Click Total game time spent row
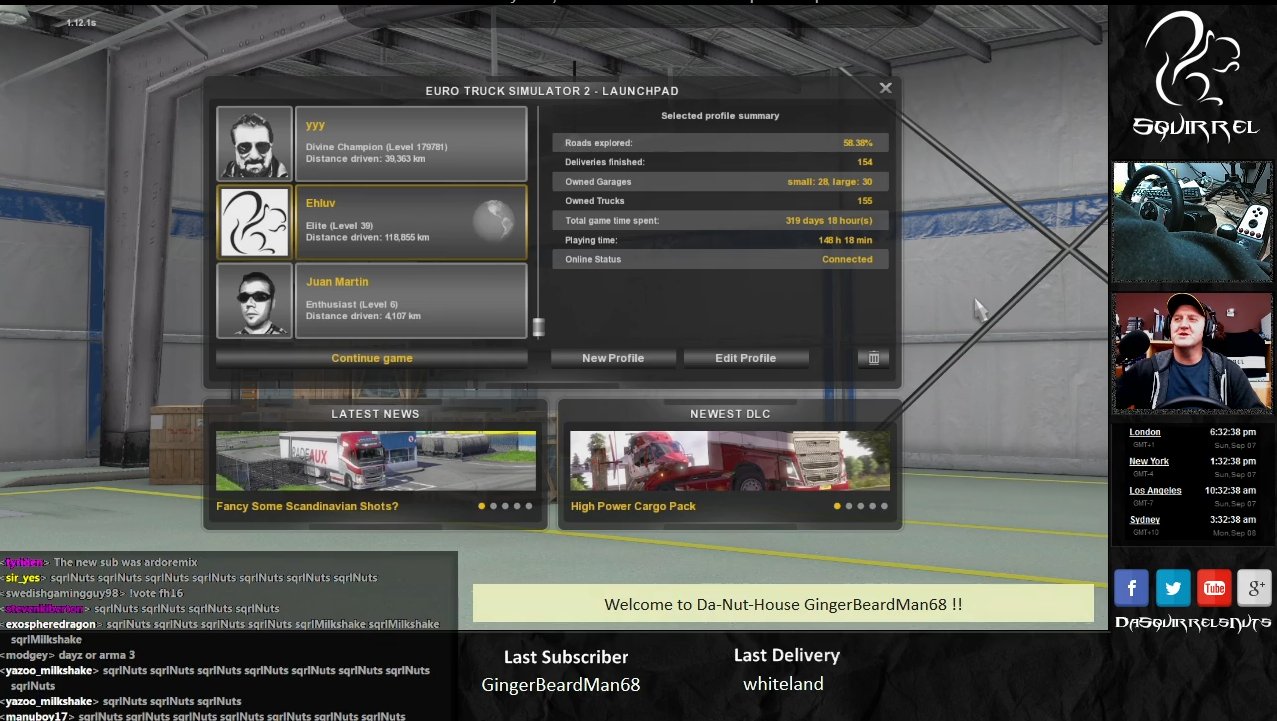Viewport: 1277px width, 721px height. 719,220
